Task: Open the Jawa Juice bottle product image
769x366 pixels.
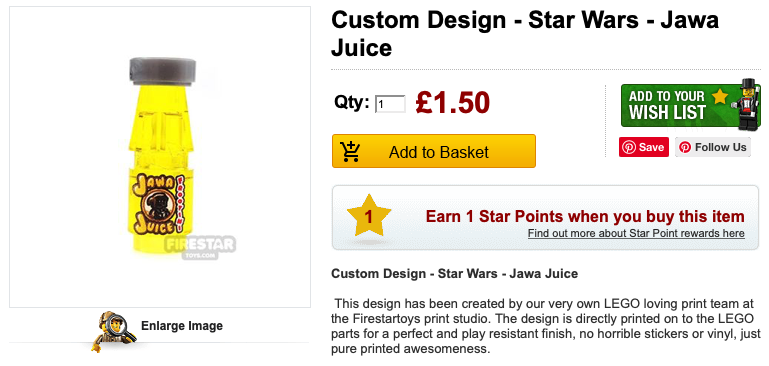Action: click(x=160, y=157)
